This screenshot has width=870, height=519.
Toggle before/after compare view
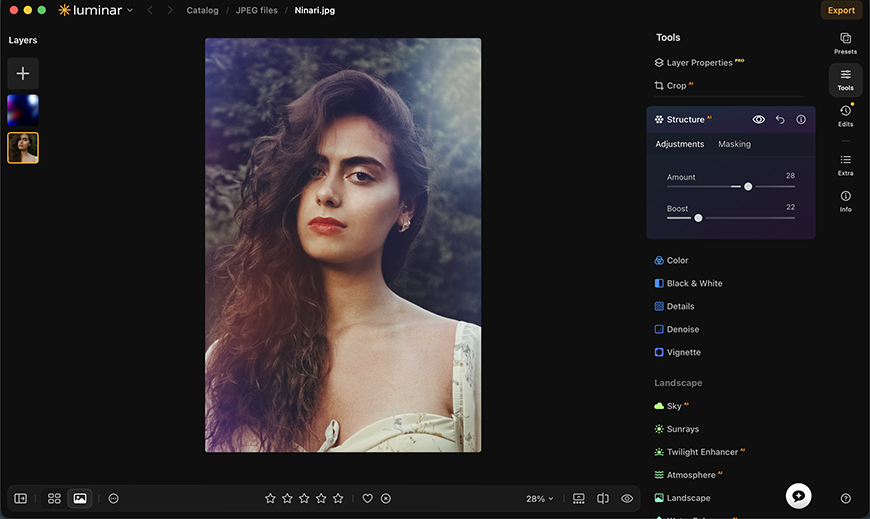point(603,498)
